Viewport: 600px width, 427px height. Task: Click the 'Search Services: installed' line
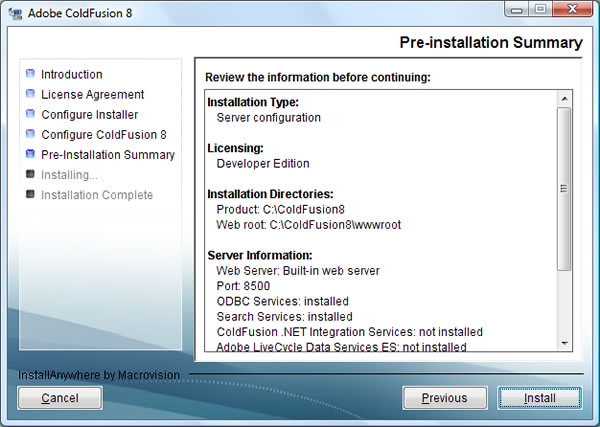click(284, 316)
